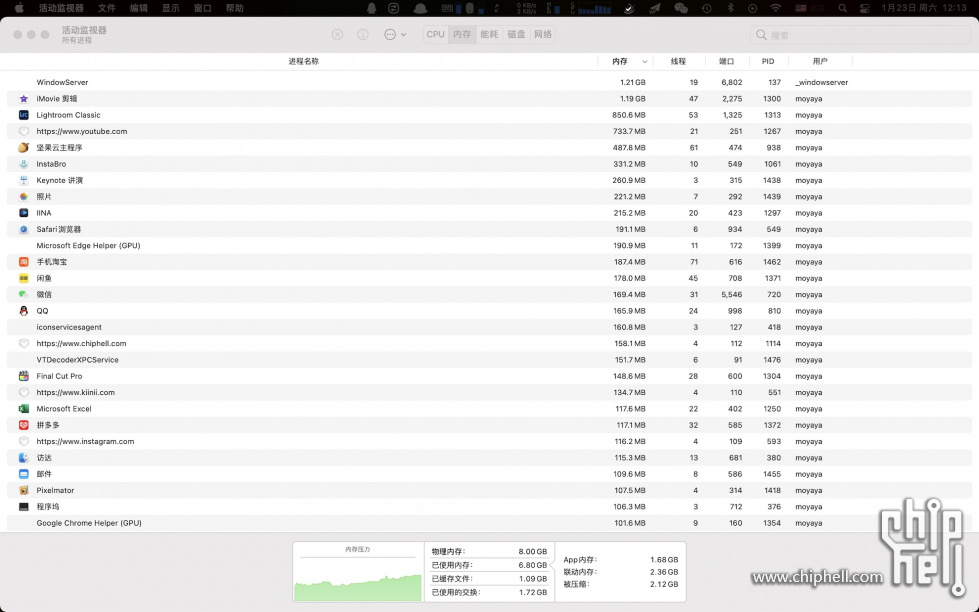
Task: Open the 编辑 menu
Action: pyautogui.click(x=139, y=8)
